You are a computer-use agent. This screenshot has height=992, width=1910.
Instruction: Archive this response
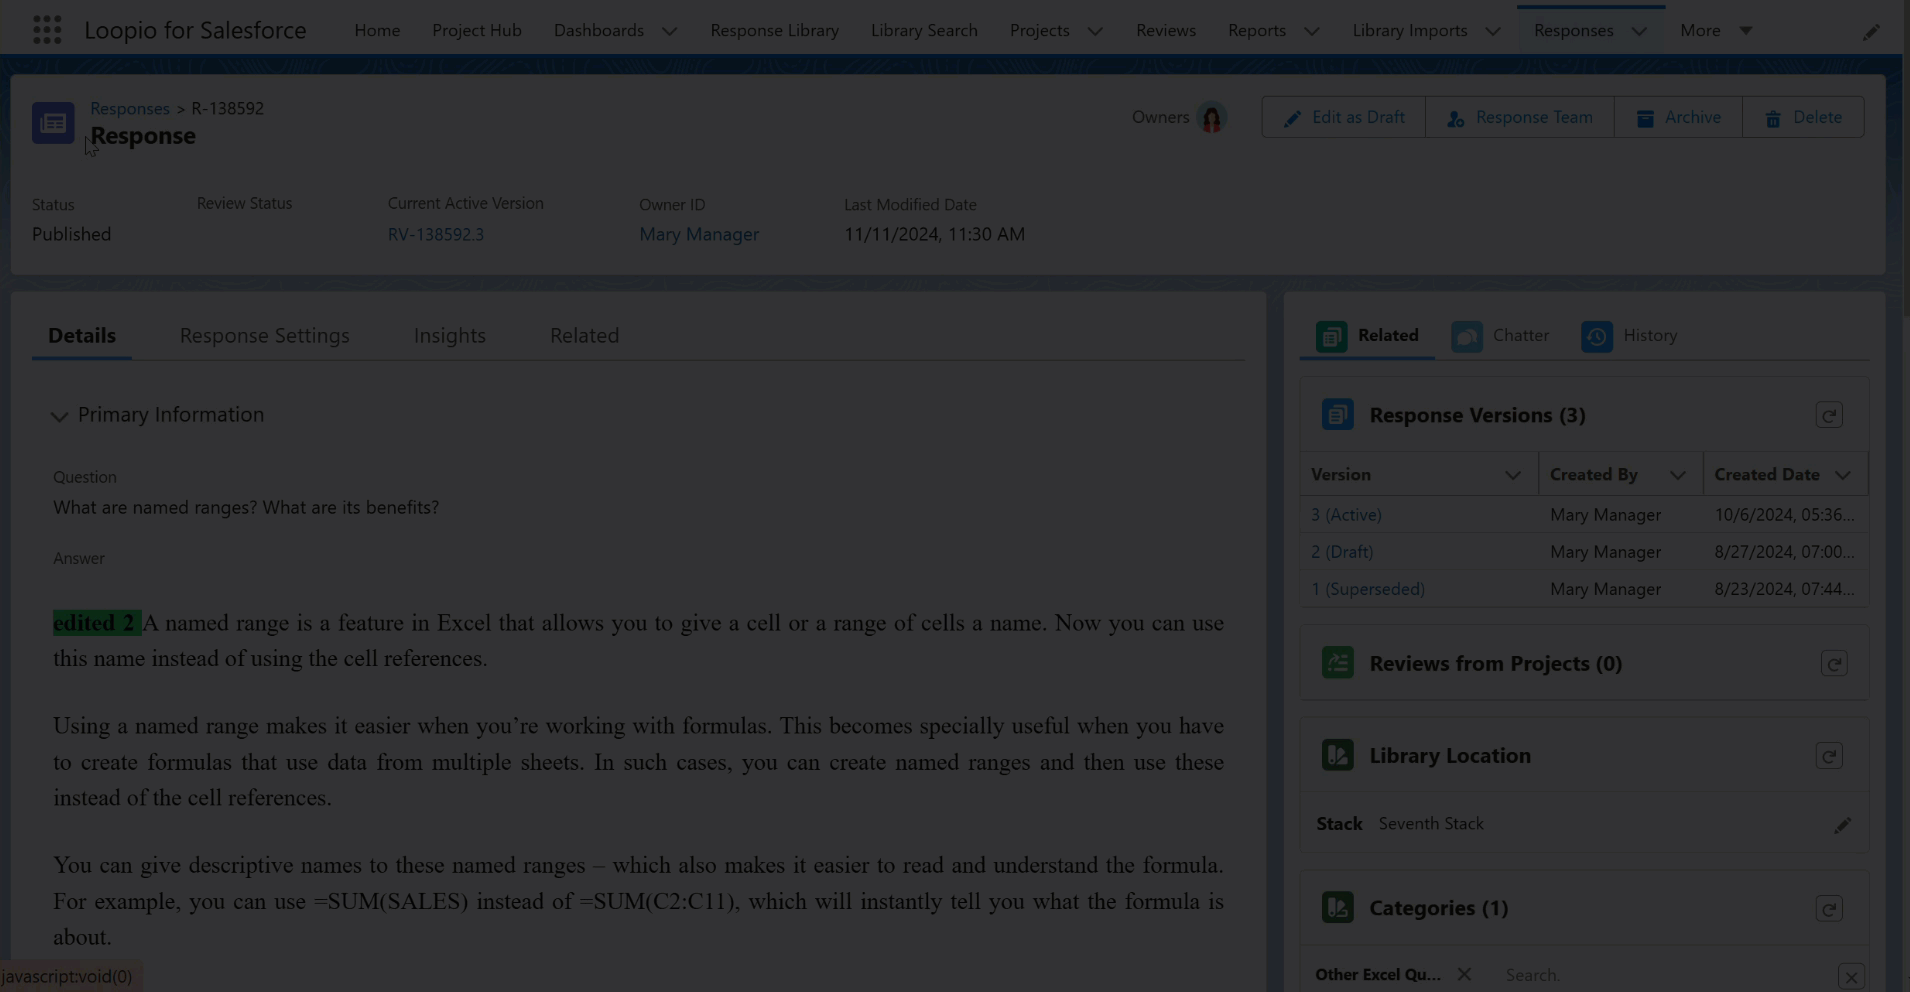1677,118
